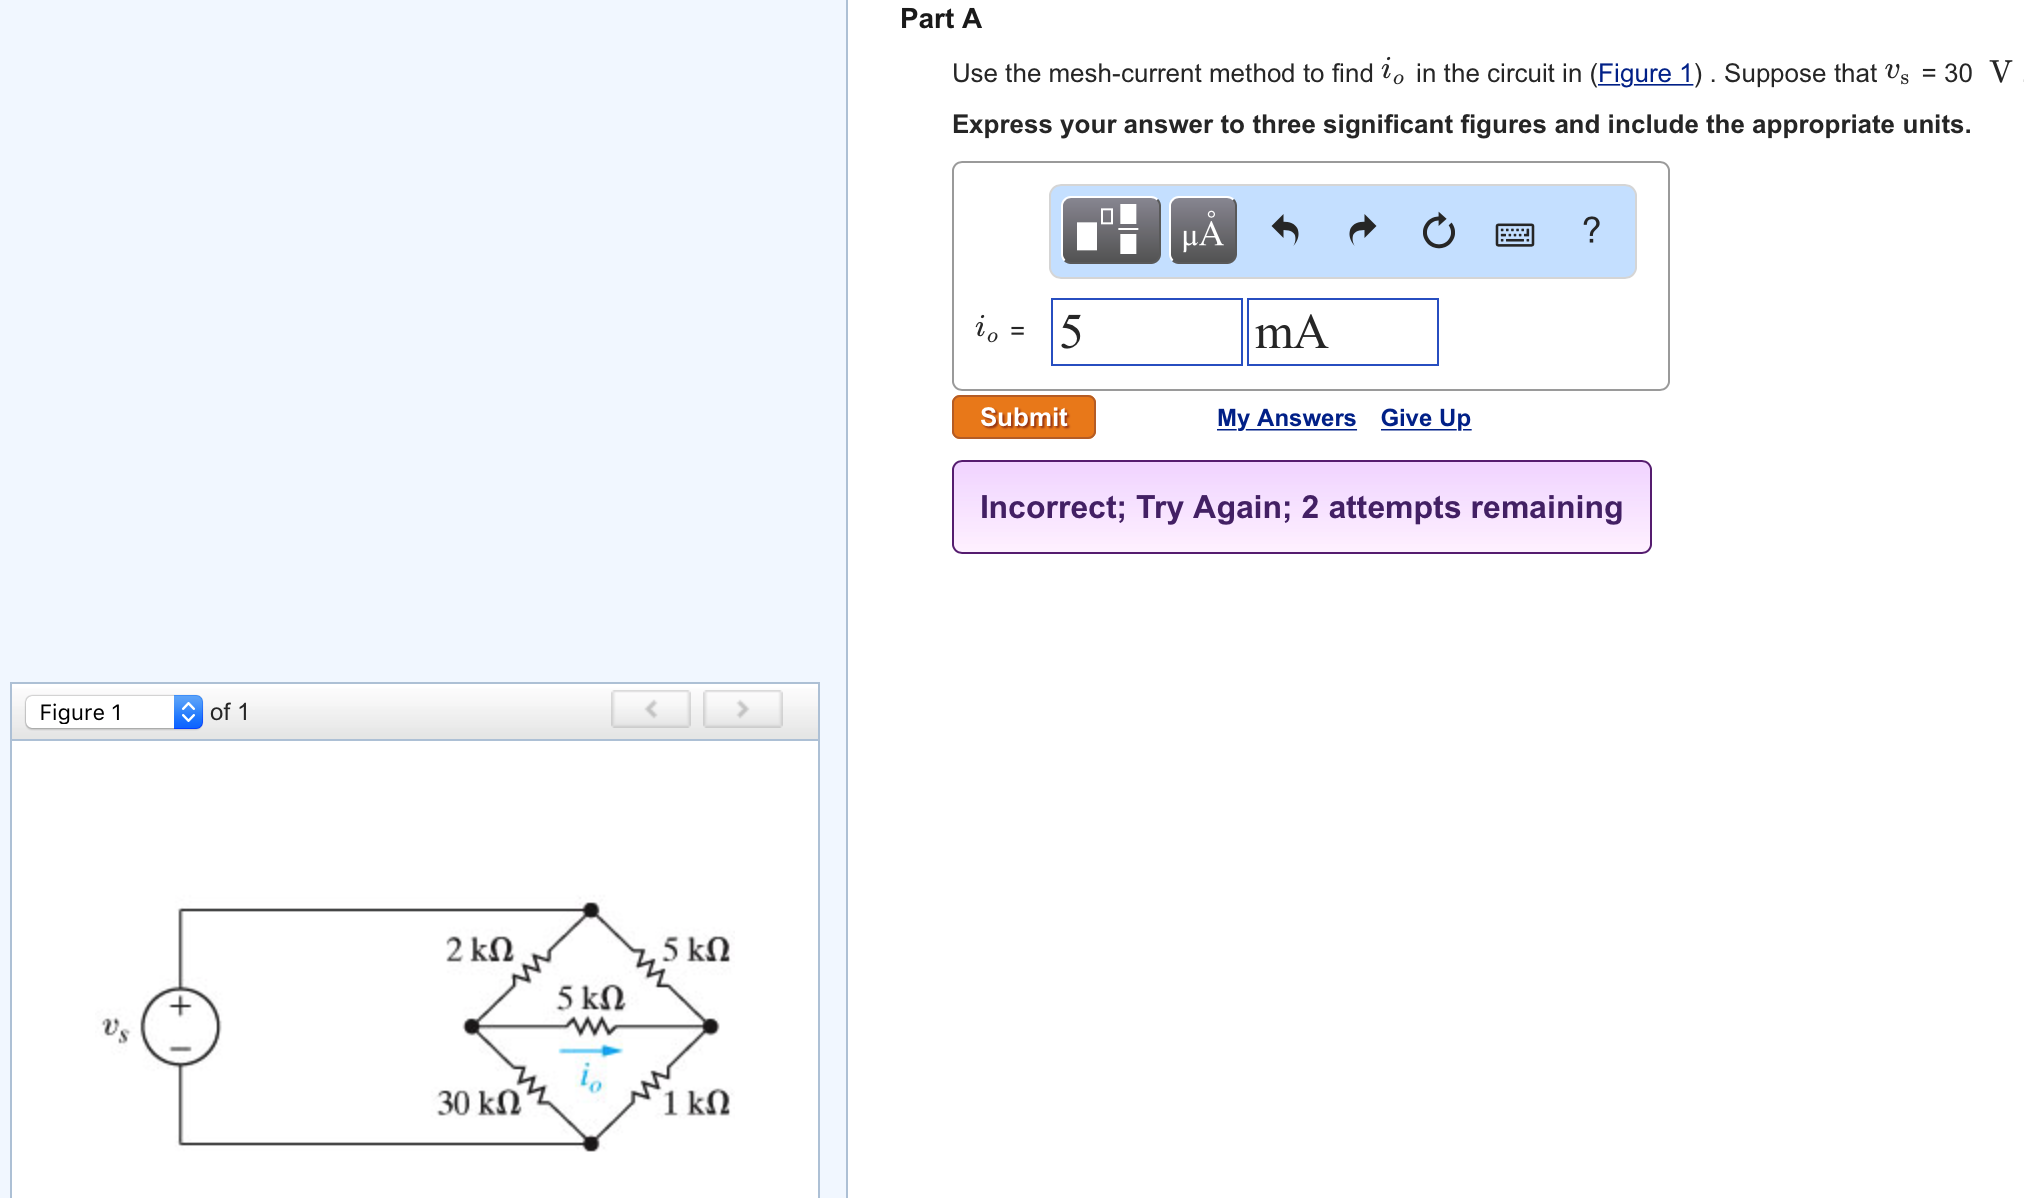Click the reset circular arrow icon

tap(1438, 231)
